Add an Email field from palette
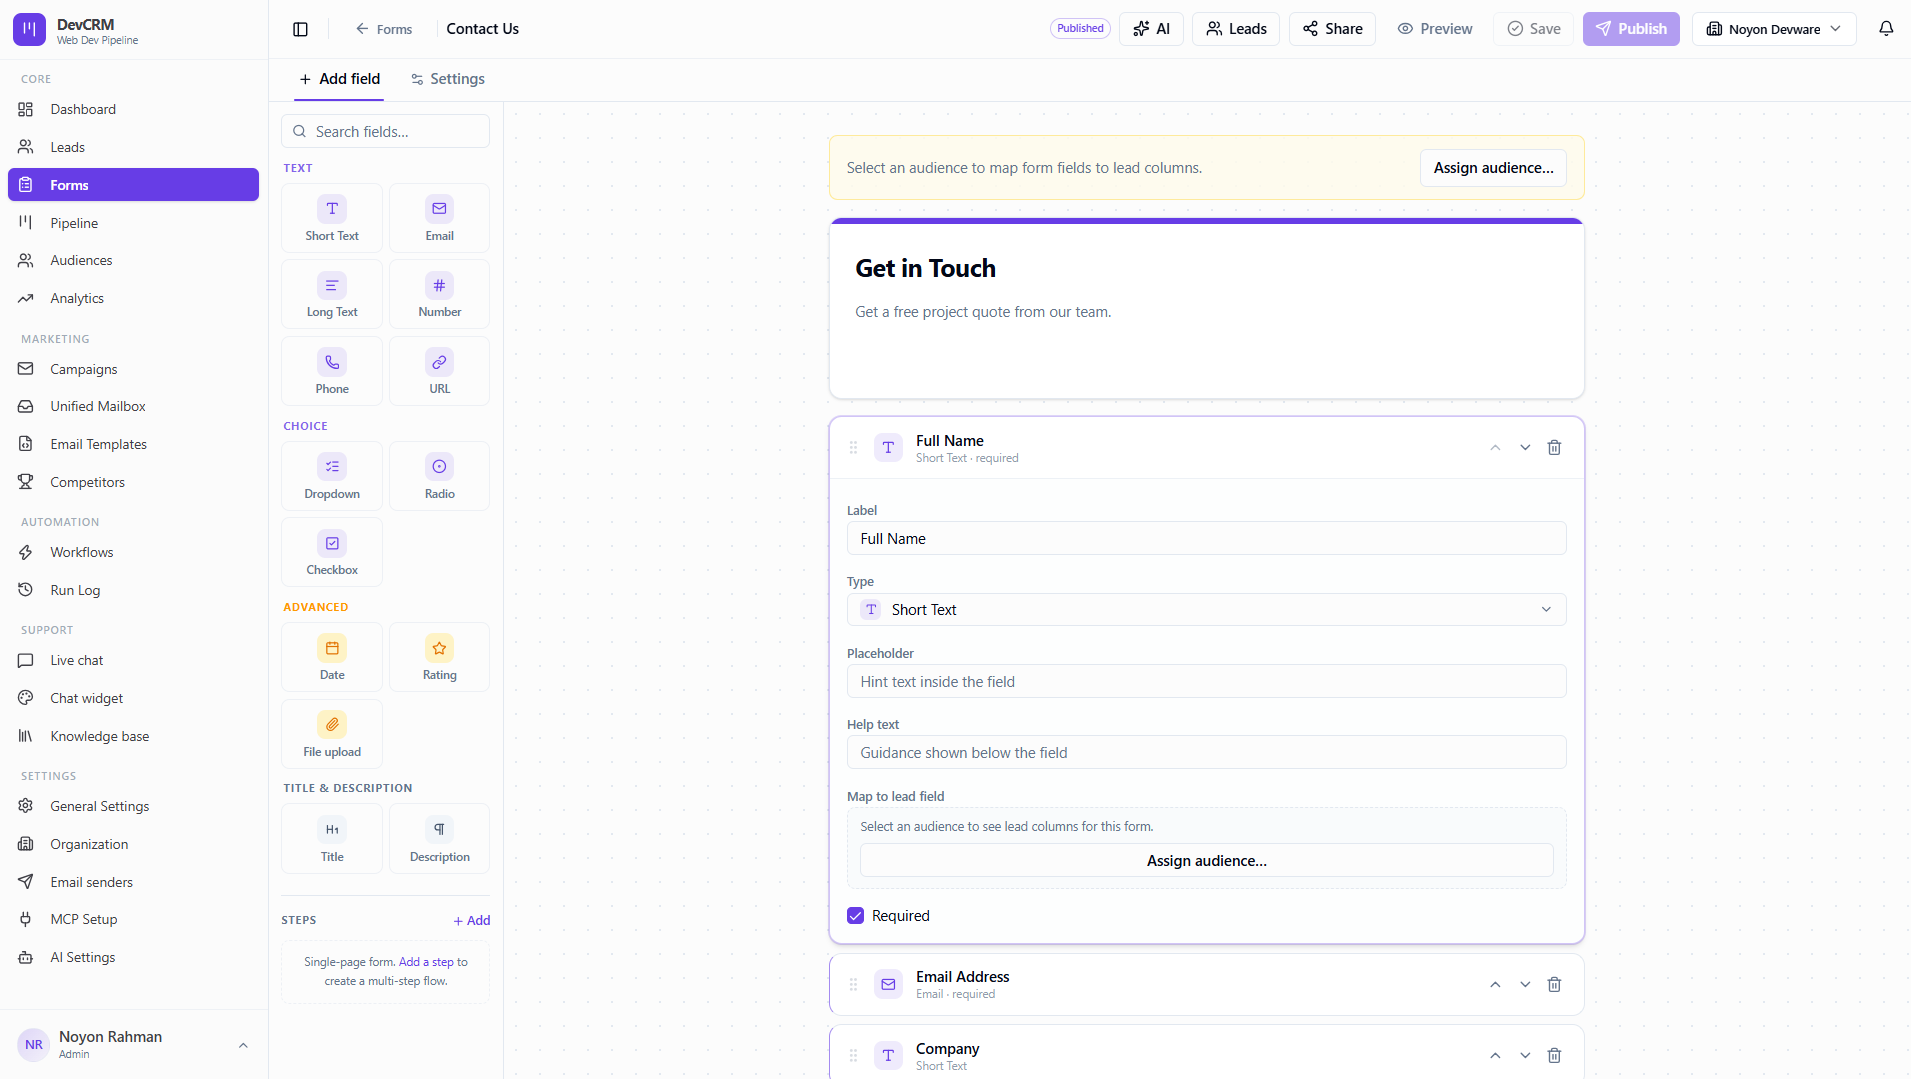This screenshot has height=1079, width=1911. point(439,218)
